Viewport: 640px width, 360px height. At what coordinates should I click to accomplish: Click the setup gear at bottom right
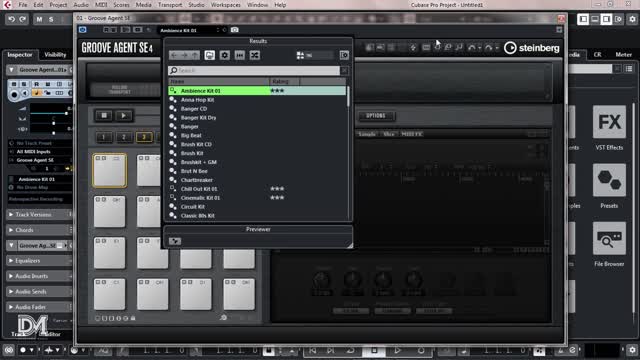(632, 350)
